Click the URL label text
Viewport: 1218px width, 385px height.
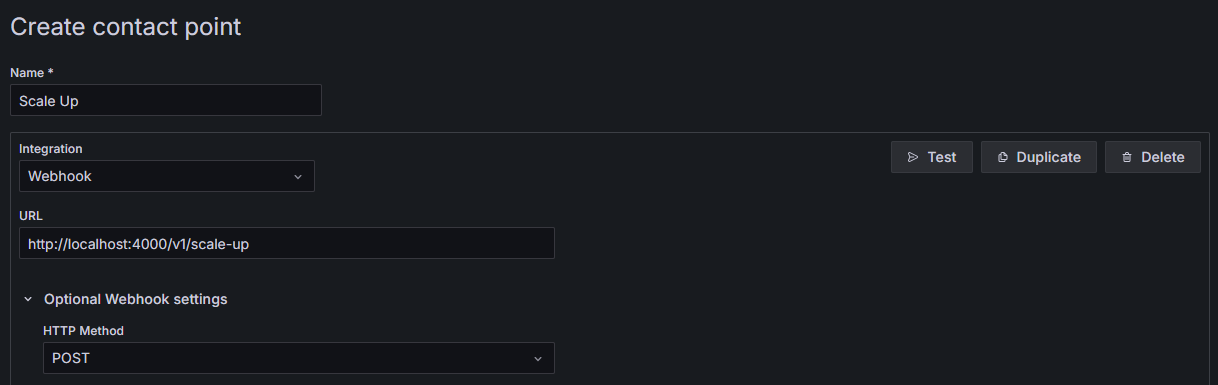[x=31, y=215]
